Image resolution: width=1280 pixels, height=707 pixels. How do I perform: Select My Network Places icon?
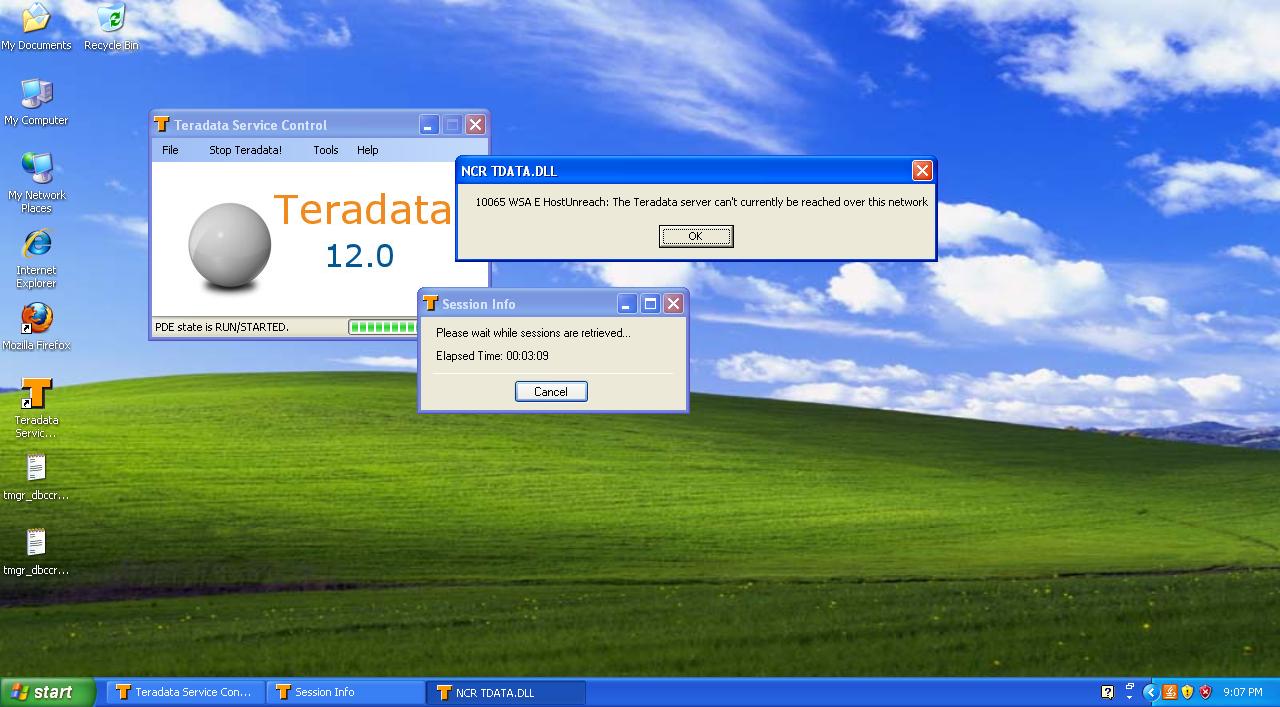coord(36,182)
